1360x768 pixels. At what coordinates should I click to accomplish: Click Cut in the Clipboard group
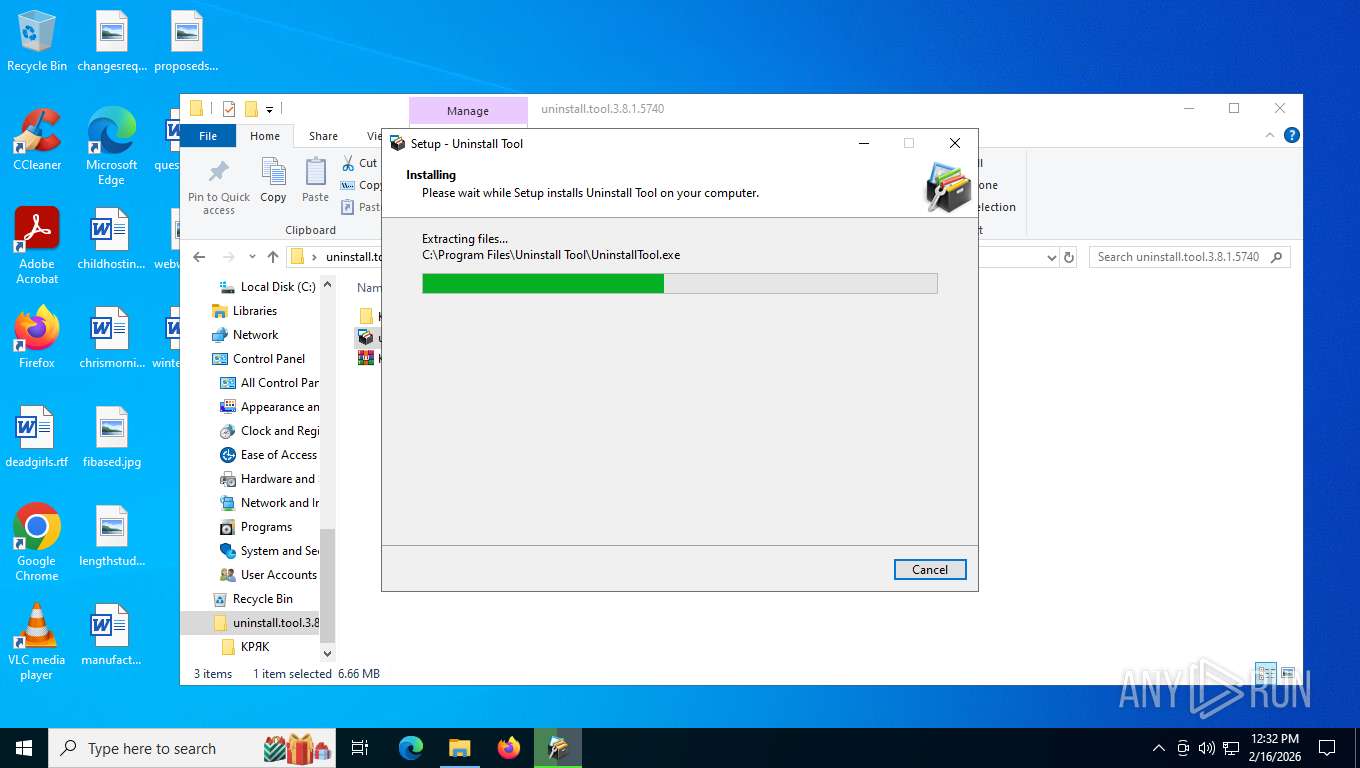click(360, 163)
